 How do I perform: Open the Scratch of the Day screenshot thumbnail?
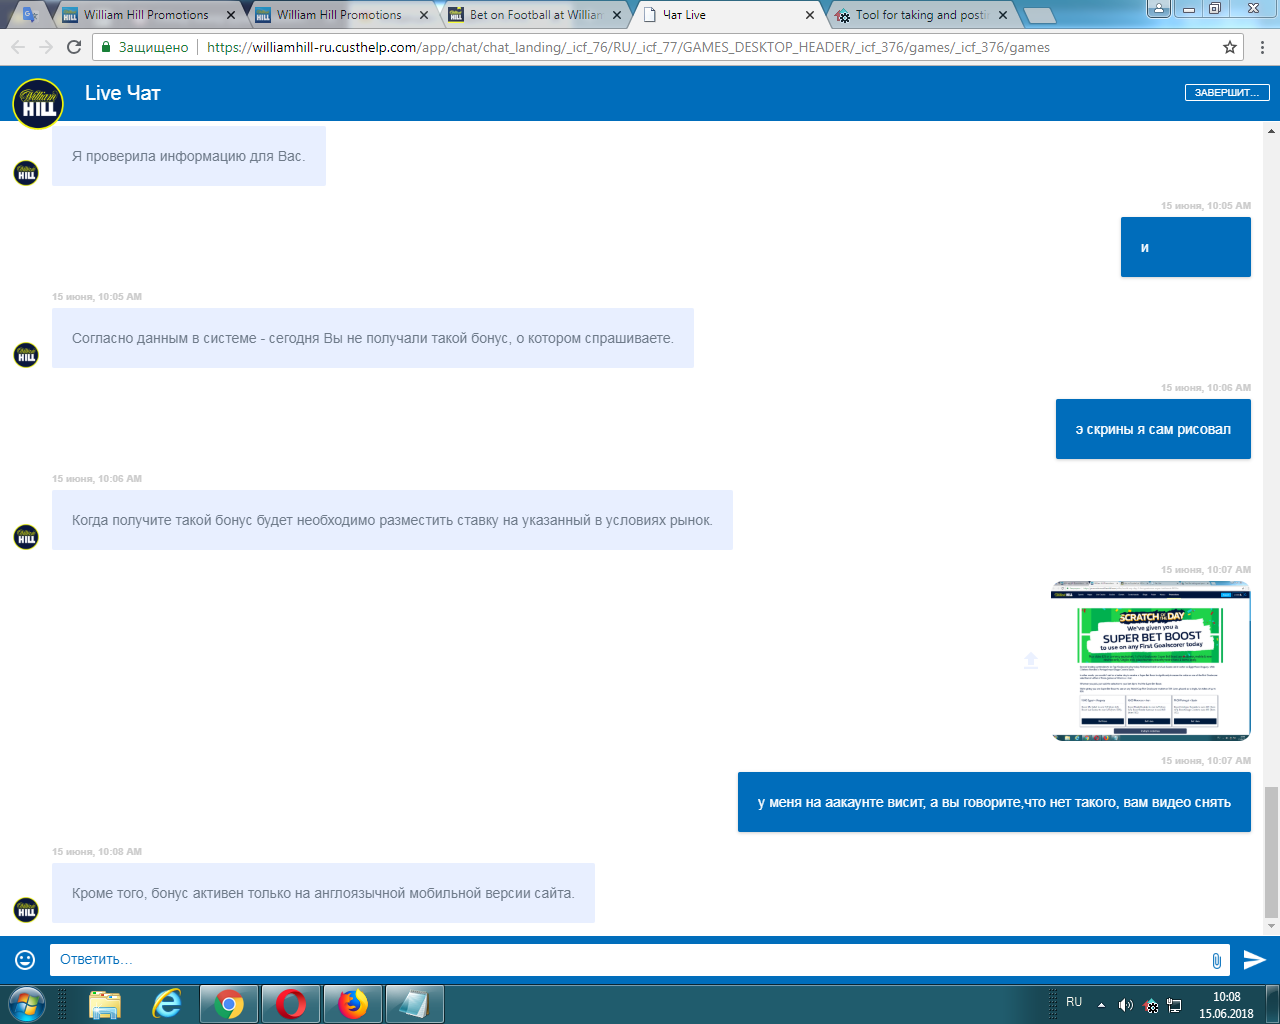1150,661
